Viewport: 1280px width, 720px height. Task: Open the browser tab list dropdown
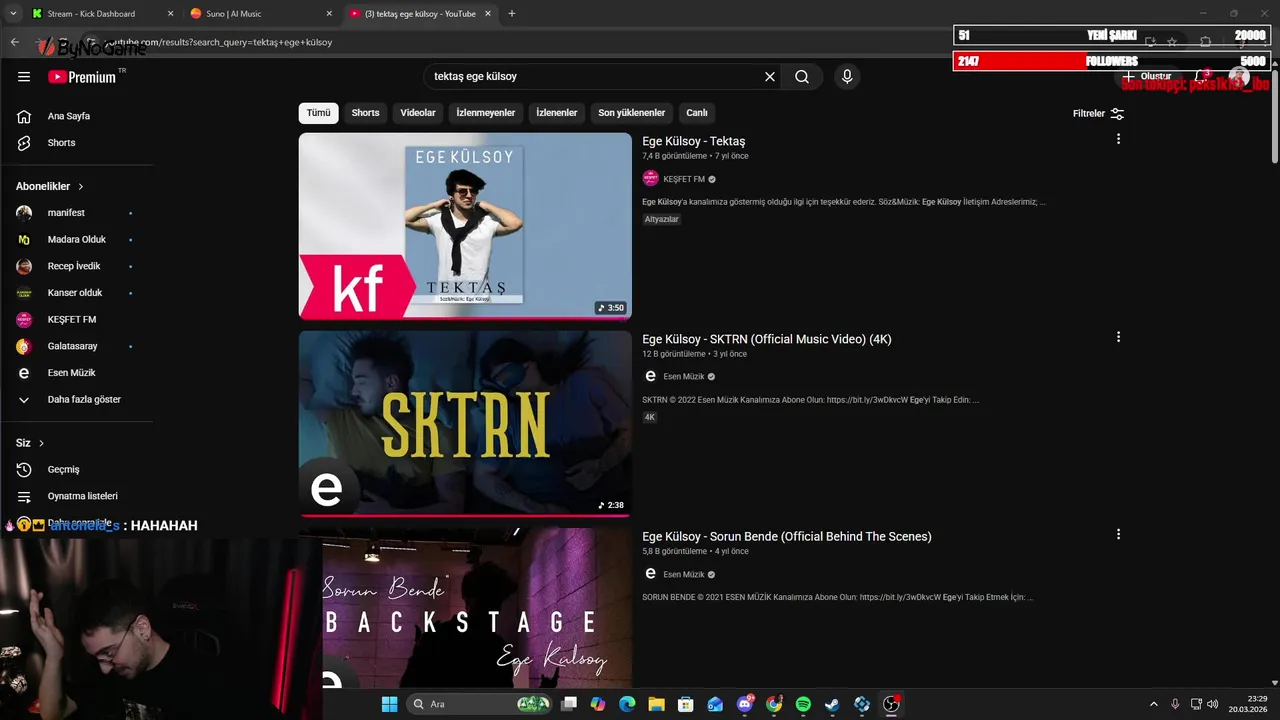point(13,14)
